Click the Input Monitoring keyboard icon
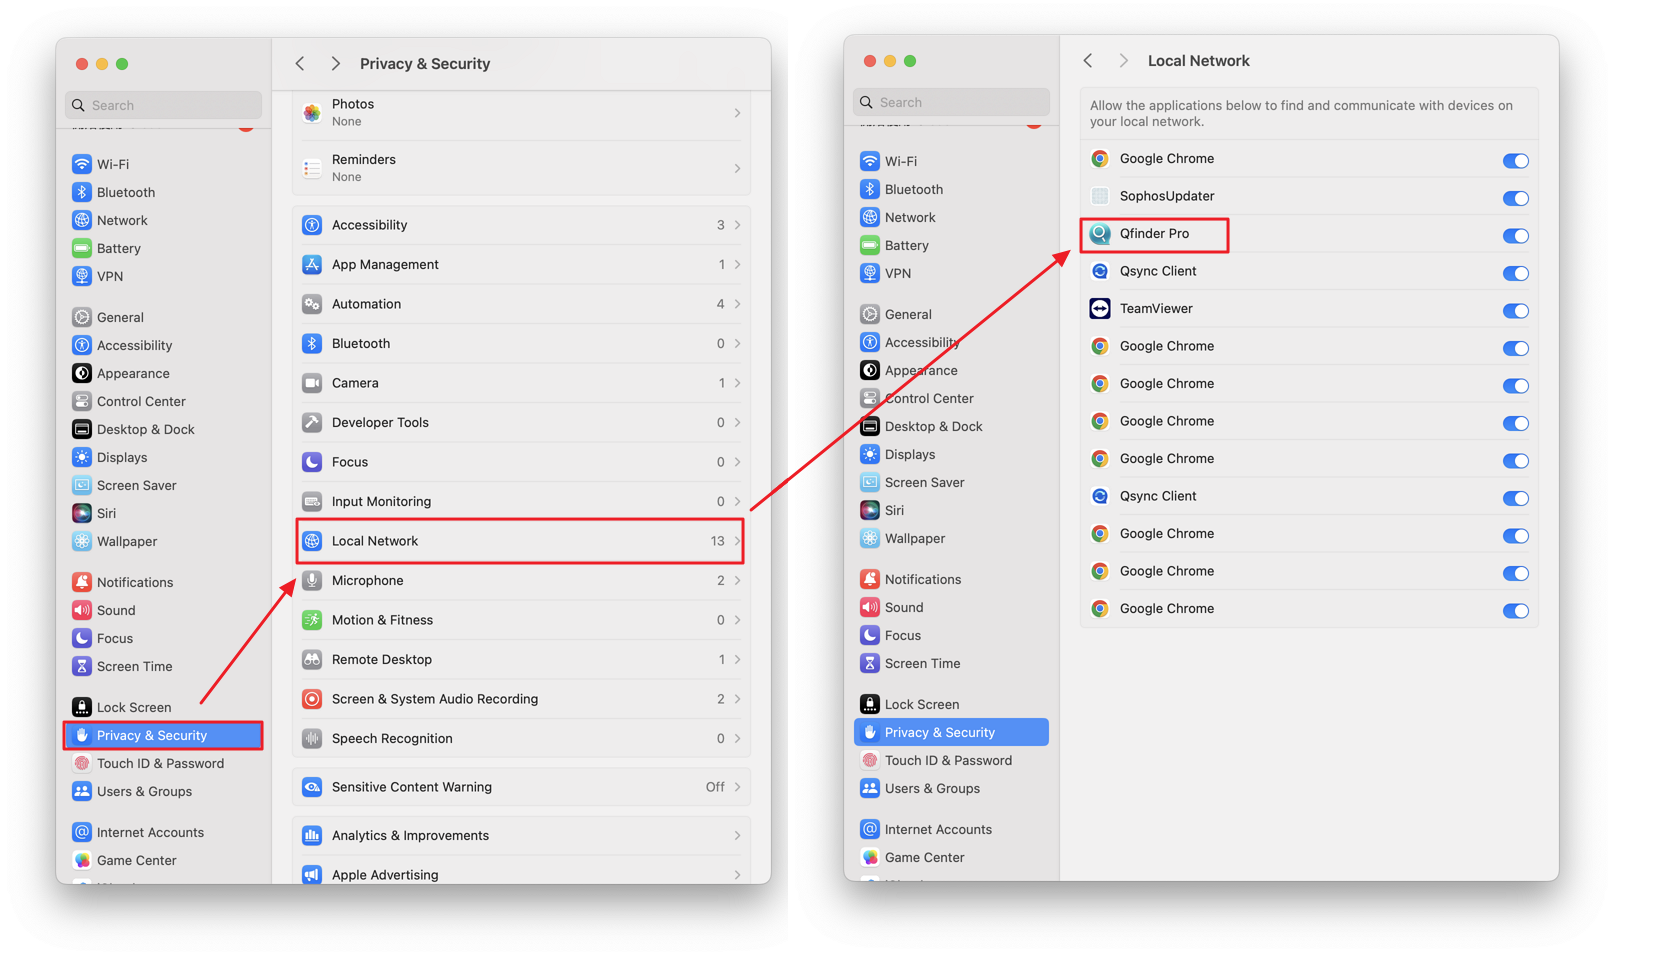This screenshot has height=958, width=1659. pos(312,501)
